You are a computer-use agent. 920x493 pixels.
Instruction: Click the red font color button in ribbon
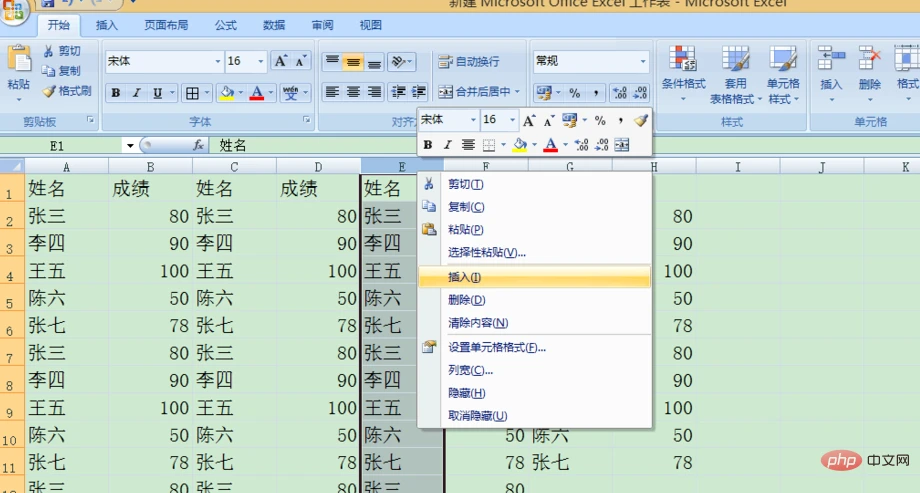pos(257,93)
